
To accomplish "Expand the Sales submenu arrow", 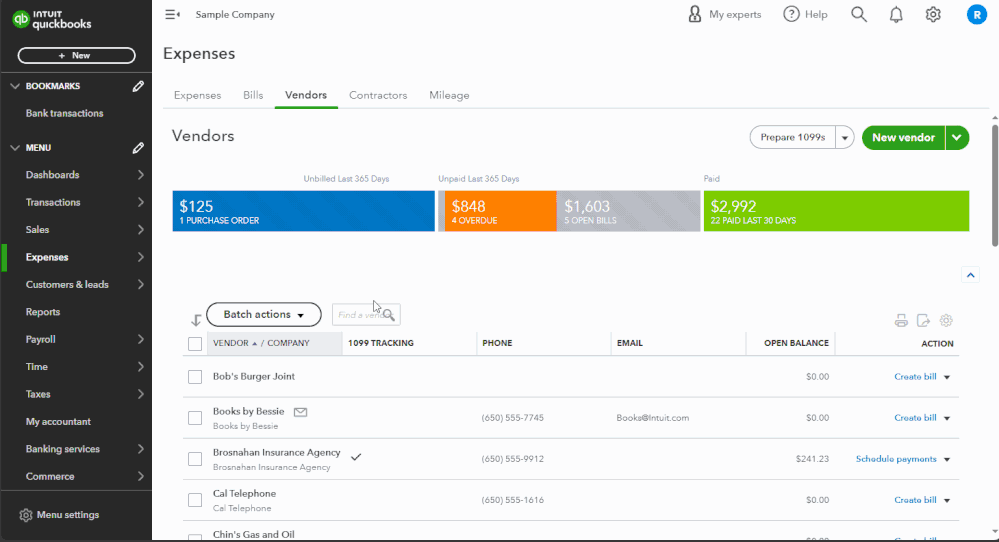I will pos(141,229).
